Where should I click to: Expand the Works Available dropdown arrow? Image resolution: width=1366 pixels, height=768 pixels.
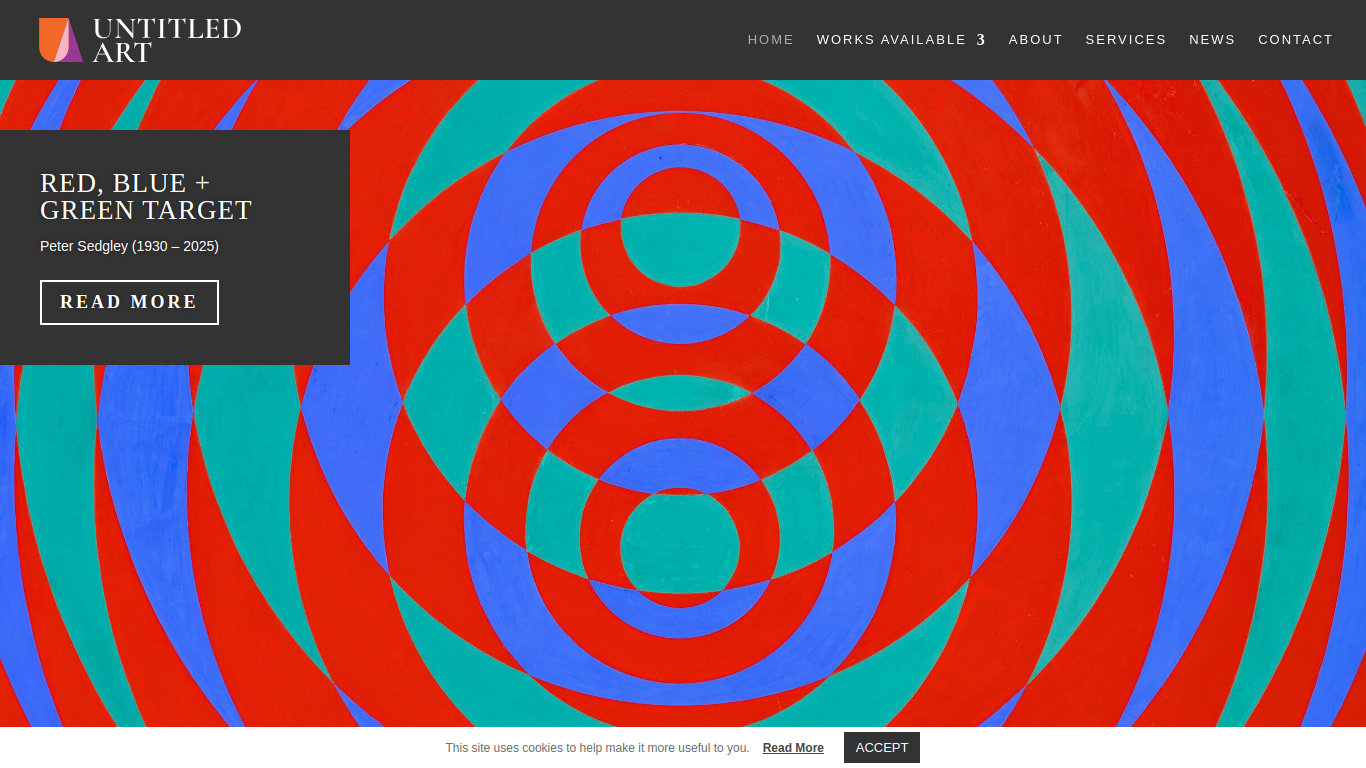click(x=981, y=40)
